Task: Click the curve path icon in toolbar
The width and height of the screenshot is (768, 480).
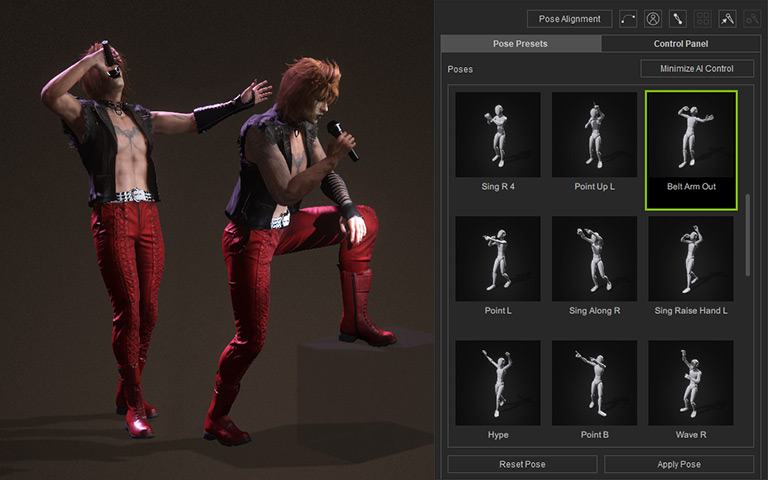Action: [x=629, y=18]
